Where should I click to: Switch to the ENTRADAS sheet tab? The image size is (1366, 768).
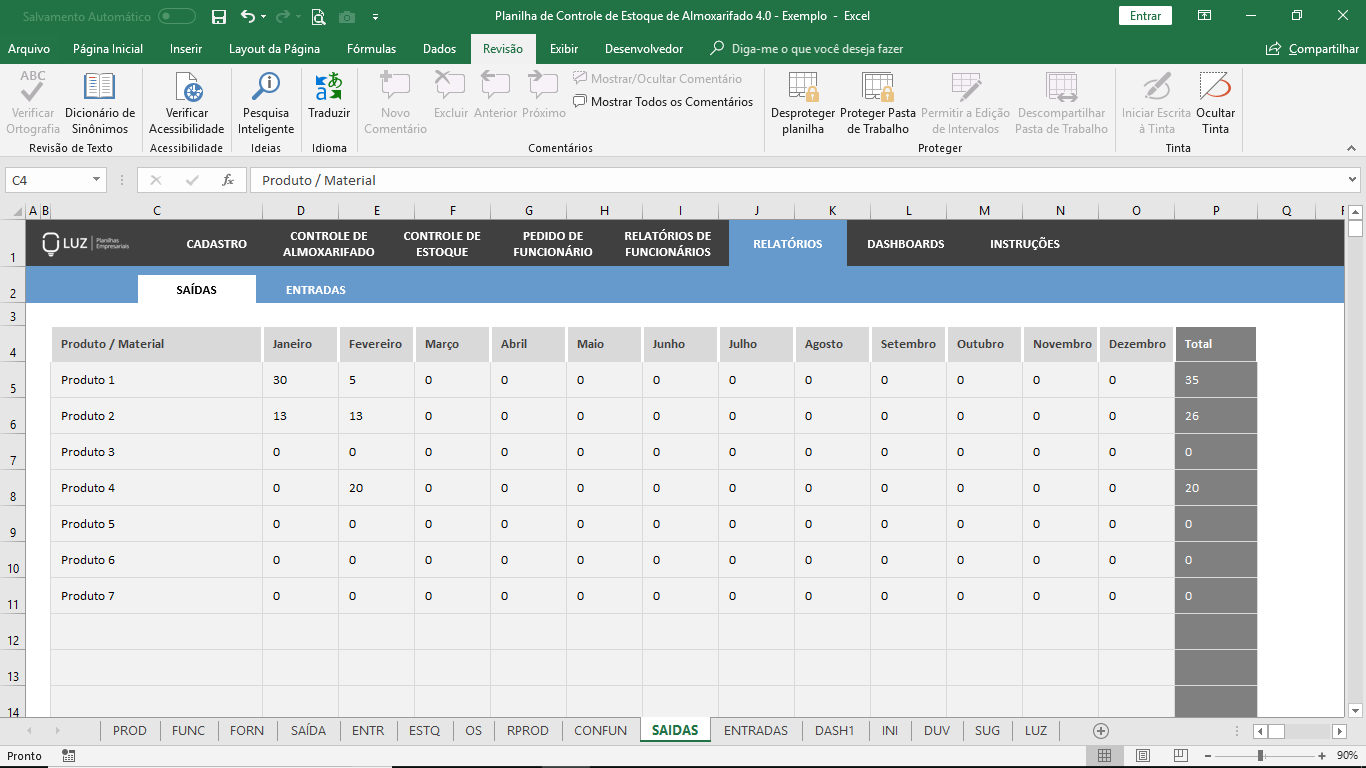coord(755,730)
